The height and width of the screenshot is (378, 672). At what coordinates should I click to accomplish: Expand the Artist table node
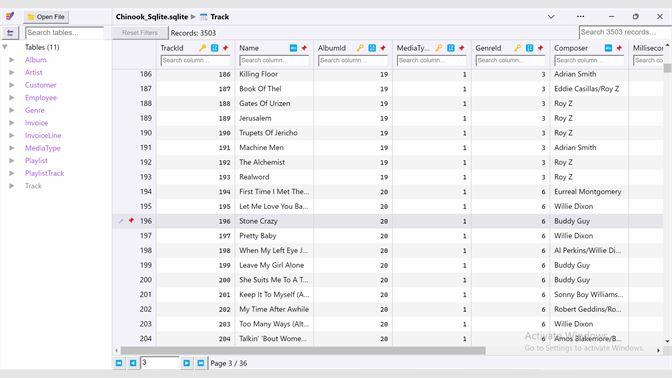pos(12,72)
